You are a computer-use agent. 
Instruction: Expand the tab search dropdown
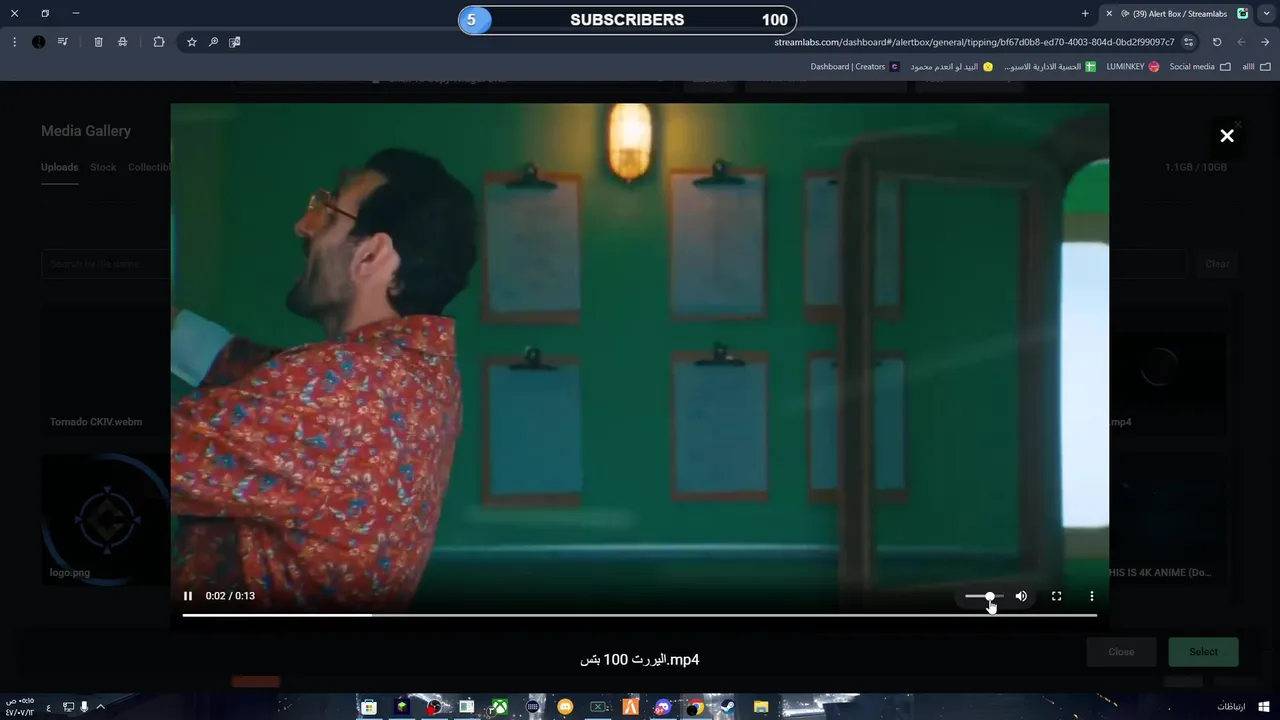tap(1266, 13)
